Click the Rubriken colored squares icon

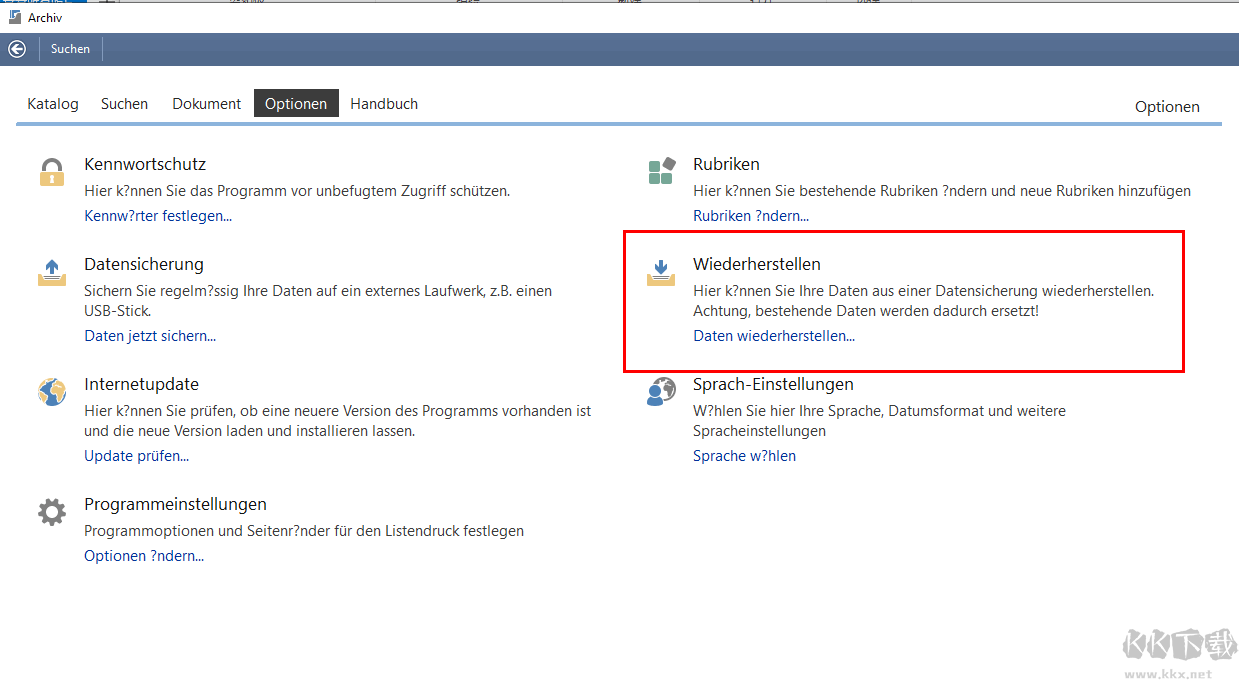pos(661,171)
